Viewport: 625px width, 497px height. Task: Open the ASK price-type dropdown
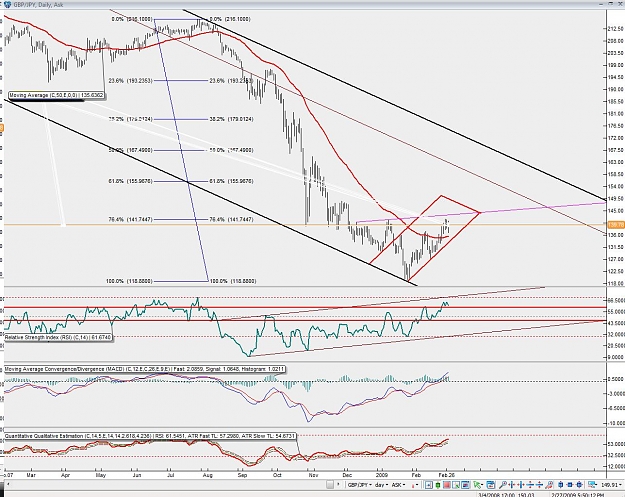click(398, 485)
